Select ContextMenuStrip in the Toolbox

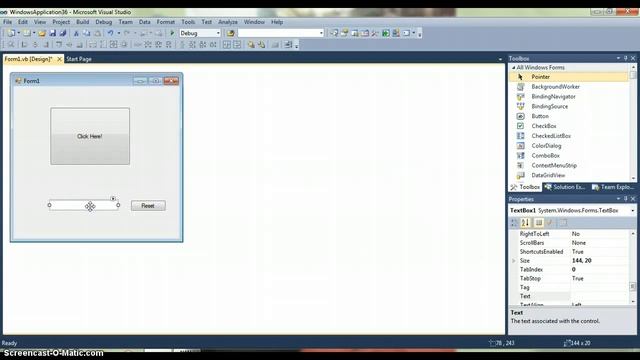click(569, 165)
